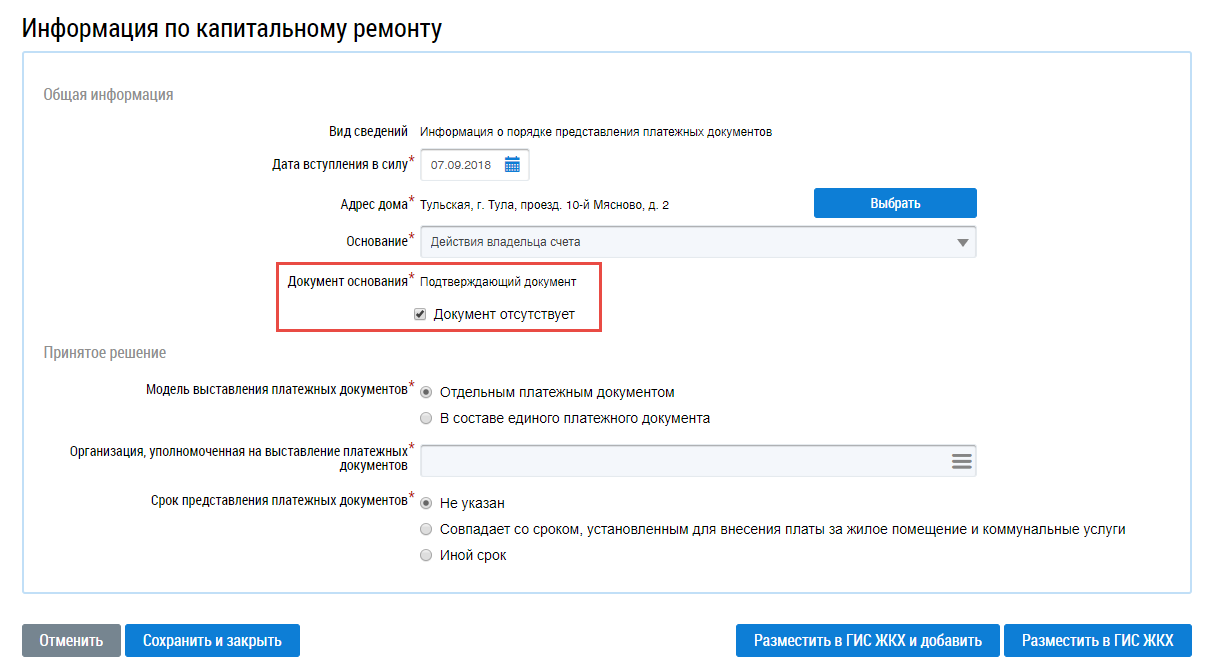
Task: Open organization list via hamburger icon
Action: coord(961,461)
